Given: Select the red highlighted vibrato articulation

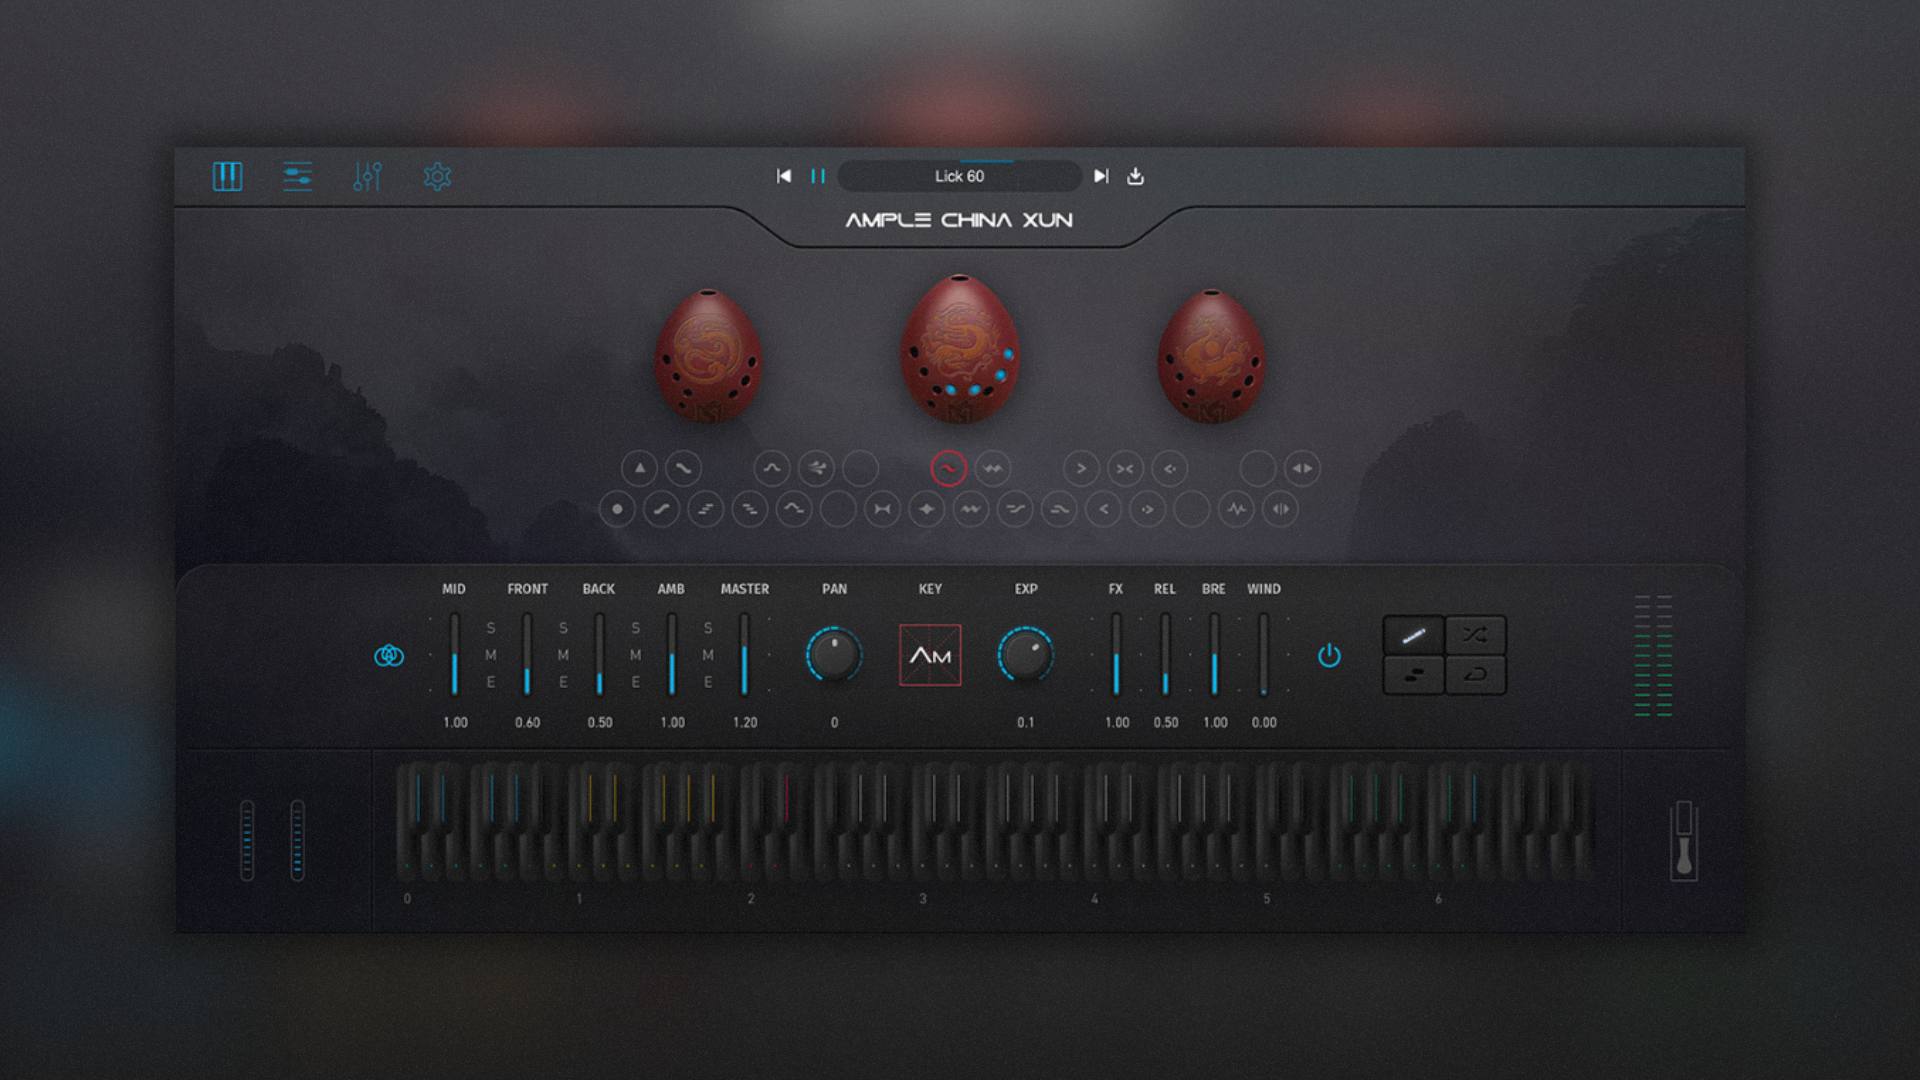Looking at the screenshot, I should pyautogui.click(x=948, y=468).
